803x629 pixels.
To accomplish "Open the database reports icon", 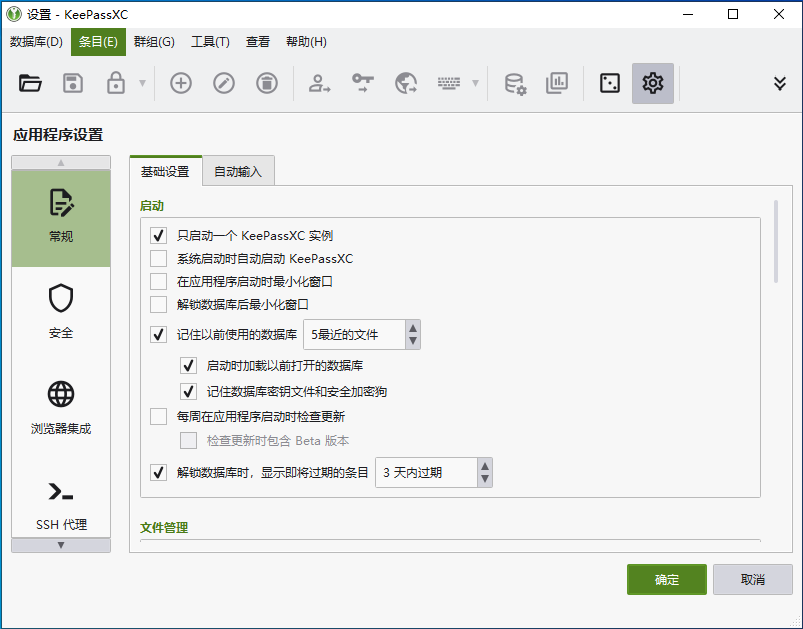I will 557,83.
